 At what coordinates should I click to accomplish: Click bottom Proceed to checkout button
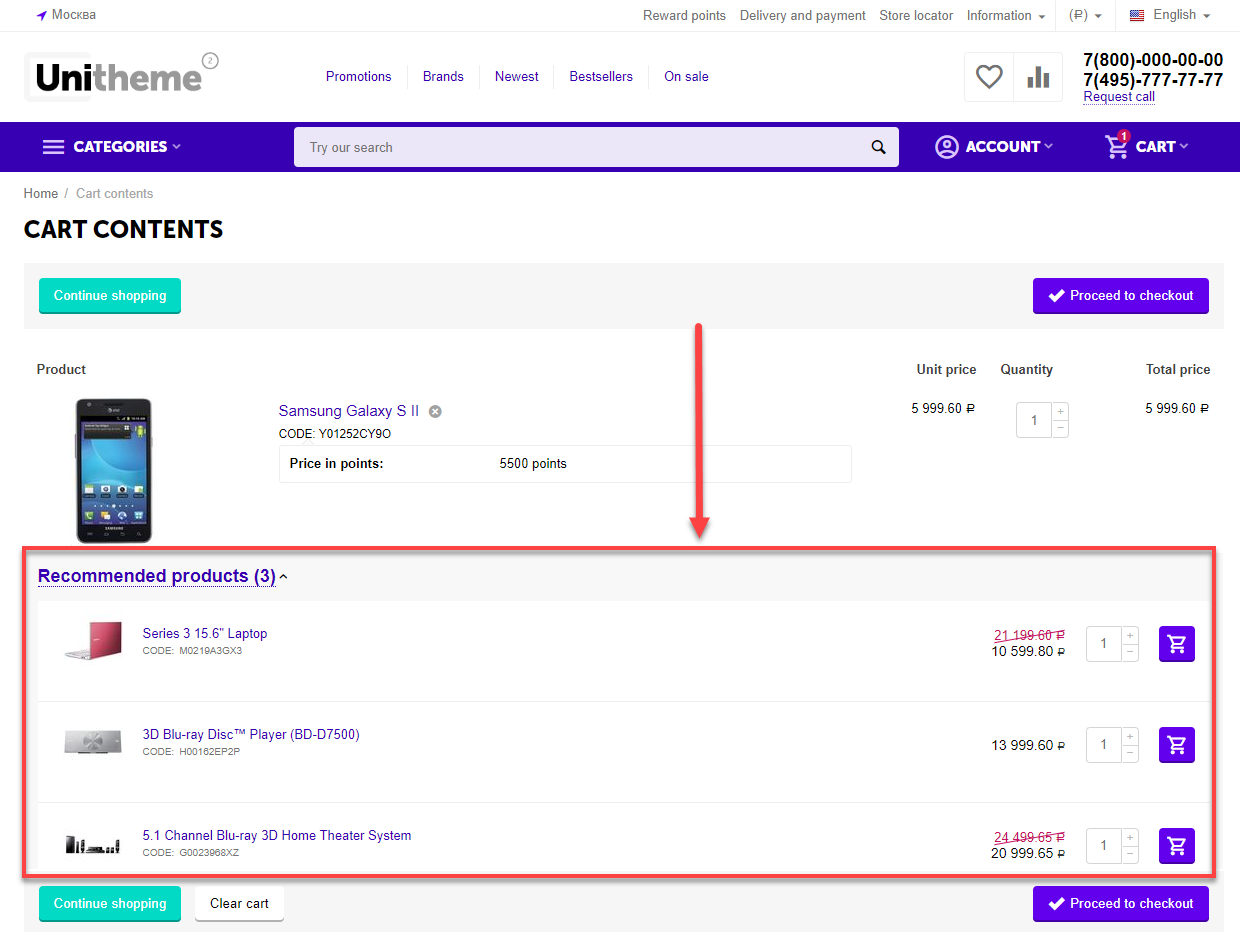(x=1121, y=904)
